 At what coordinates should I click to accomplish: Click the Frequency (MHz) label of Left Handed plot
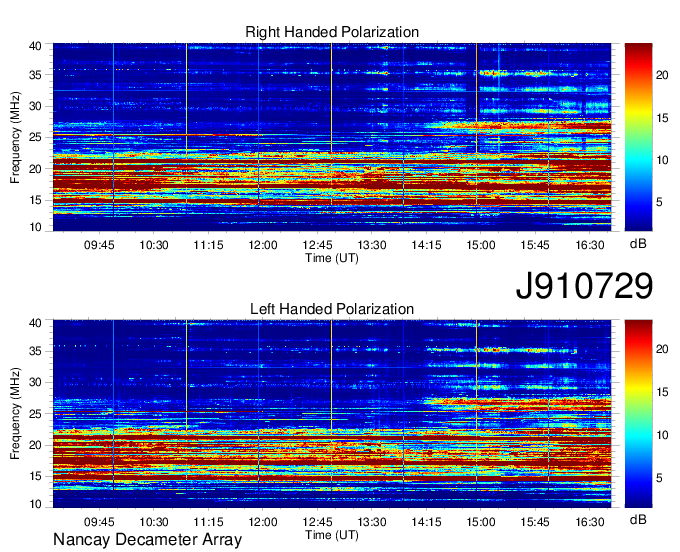(x=15, y=414)
